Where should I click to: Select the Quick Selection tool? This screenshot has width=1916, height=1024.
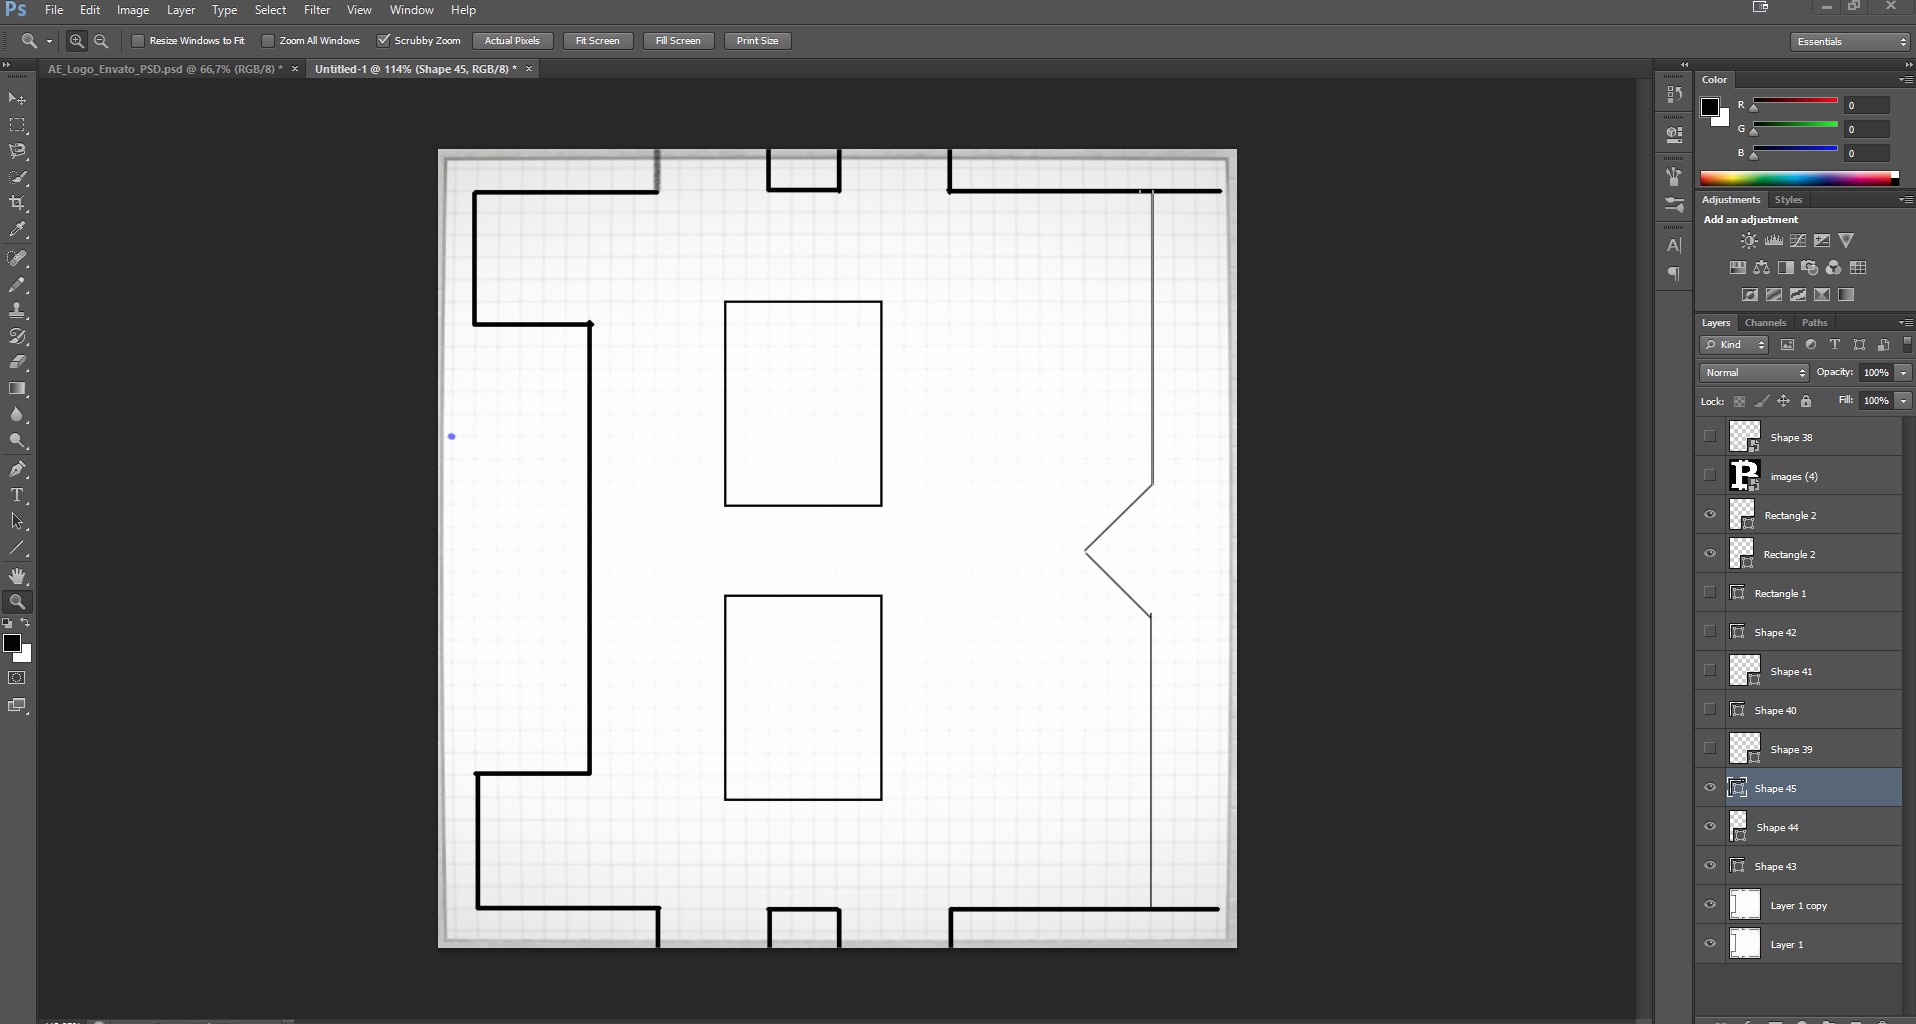tap(17, 177)
